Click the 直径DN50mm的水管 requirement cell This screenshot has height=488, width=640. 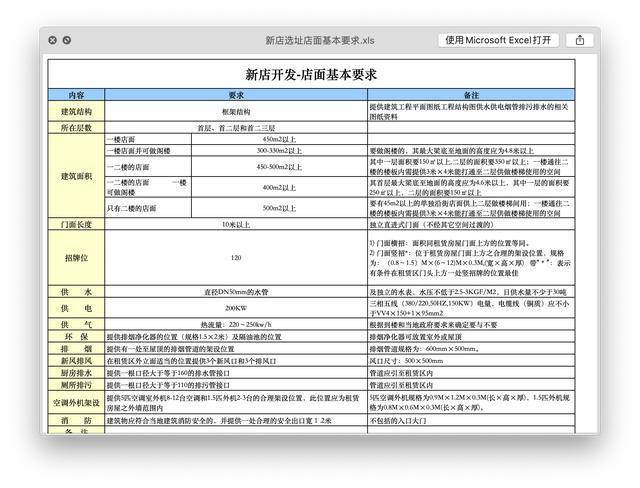(x=236, y=291)
